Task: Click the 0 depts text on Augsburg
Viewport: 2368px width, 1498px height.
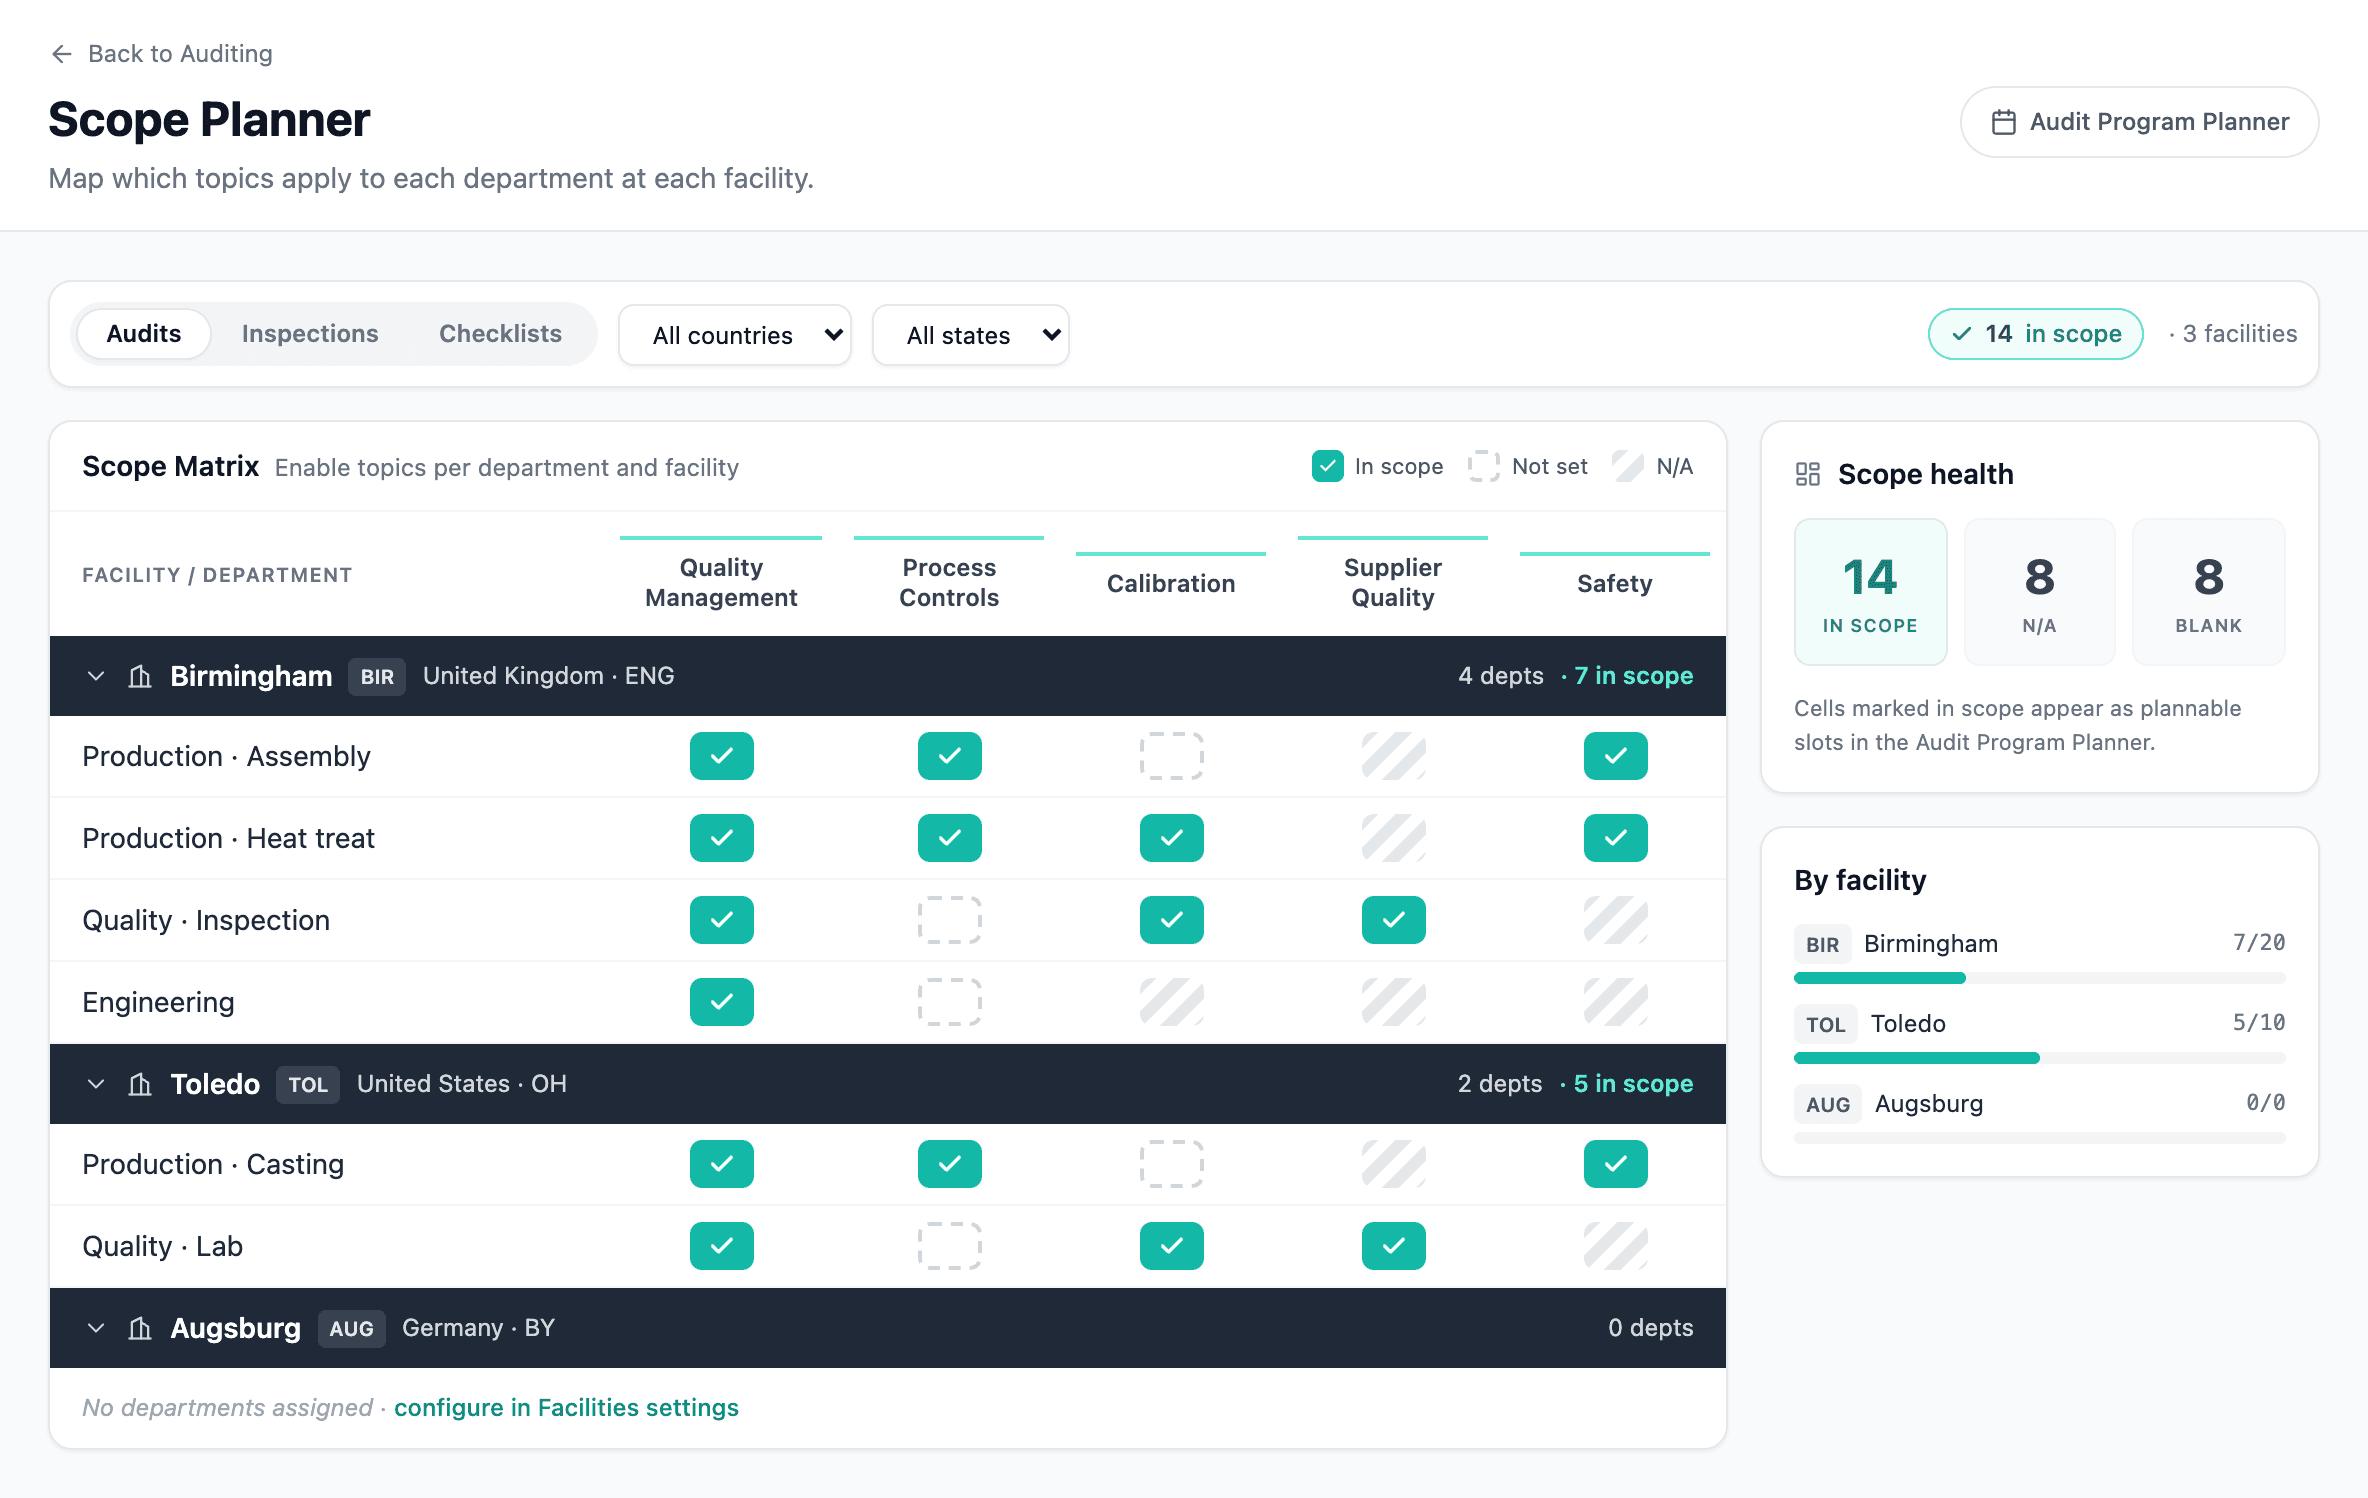Action: [1651, 1328]
